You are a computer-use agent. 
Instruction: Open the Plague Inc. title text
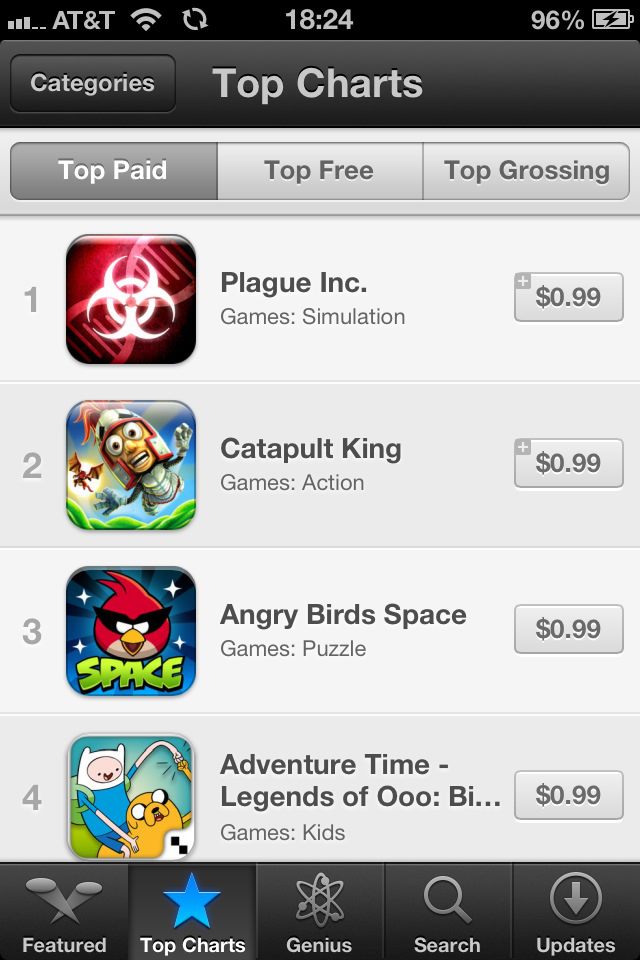click(x=294, y=283)
